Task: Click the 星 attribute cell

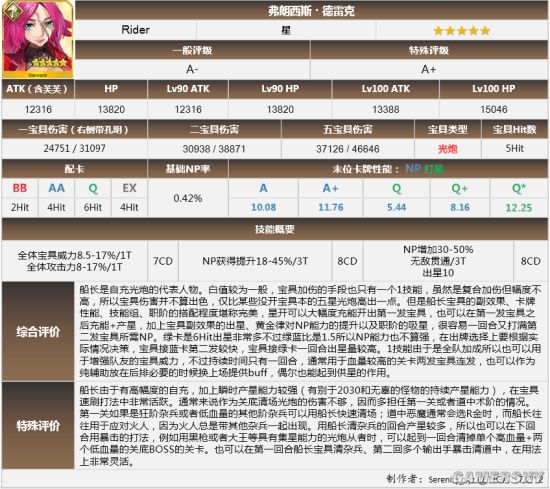Action: [x=286, y=31]
